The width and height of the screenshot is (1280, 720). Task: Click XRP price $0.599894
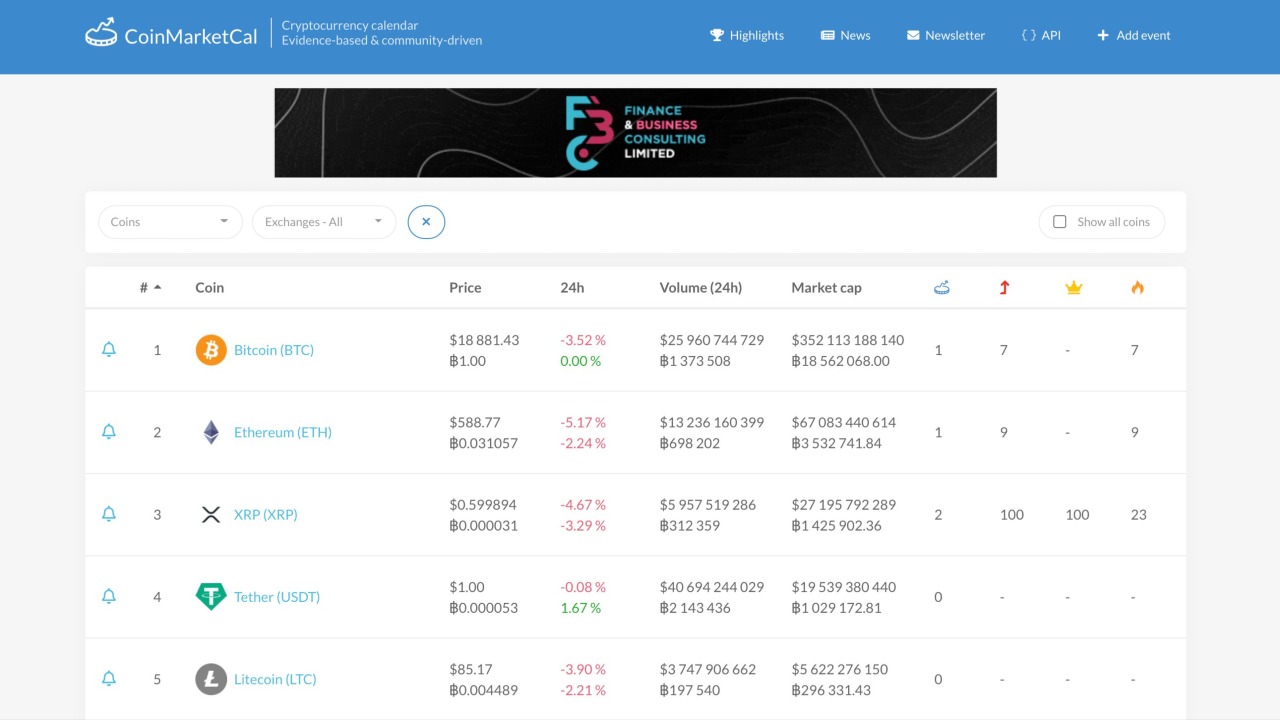point(484,504)
